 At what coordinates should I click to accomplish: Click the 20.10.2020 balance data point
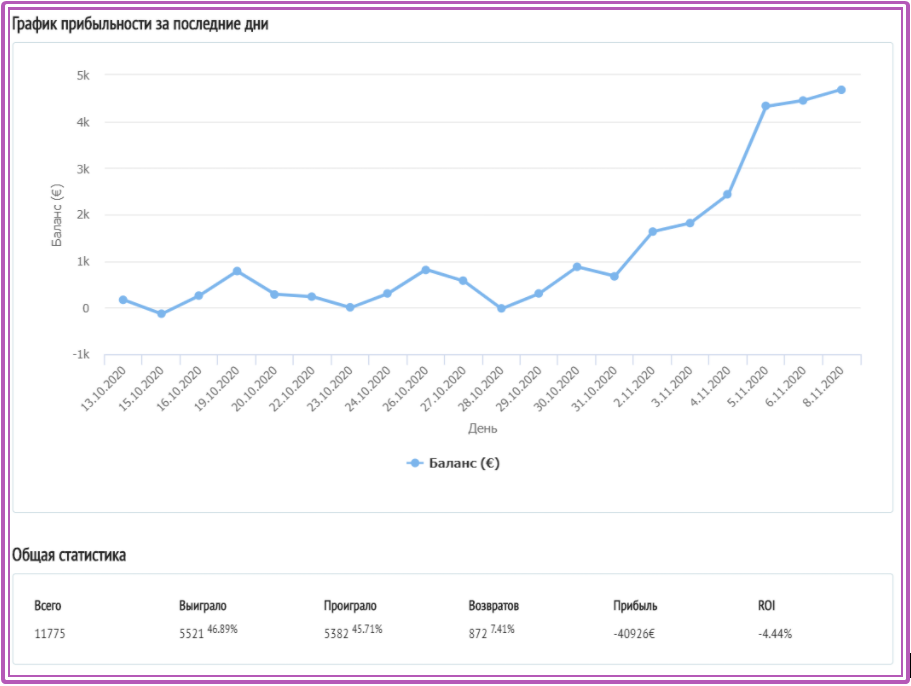tap(274, 294)
